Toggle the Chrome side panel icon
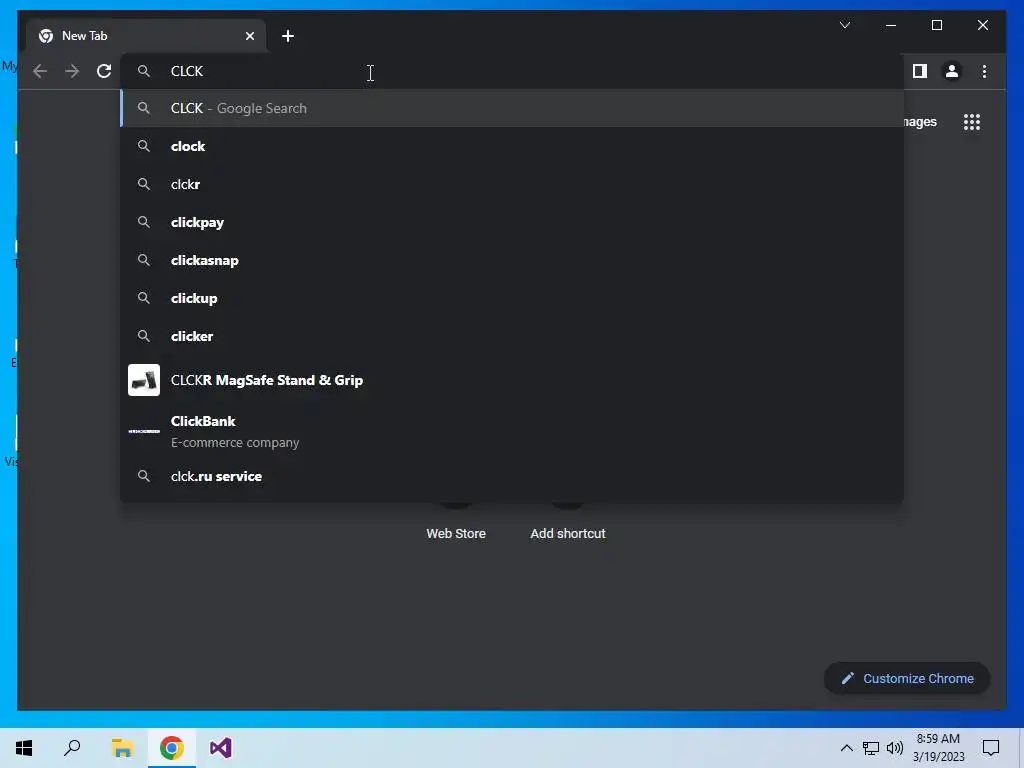This screenshot has height=768, width=1024. click(920, 71)
